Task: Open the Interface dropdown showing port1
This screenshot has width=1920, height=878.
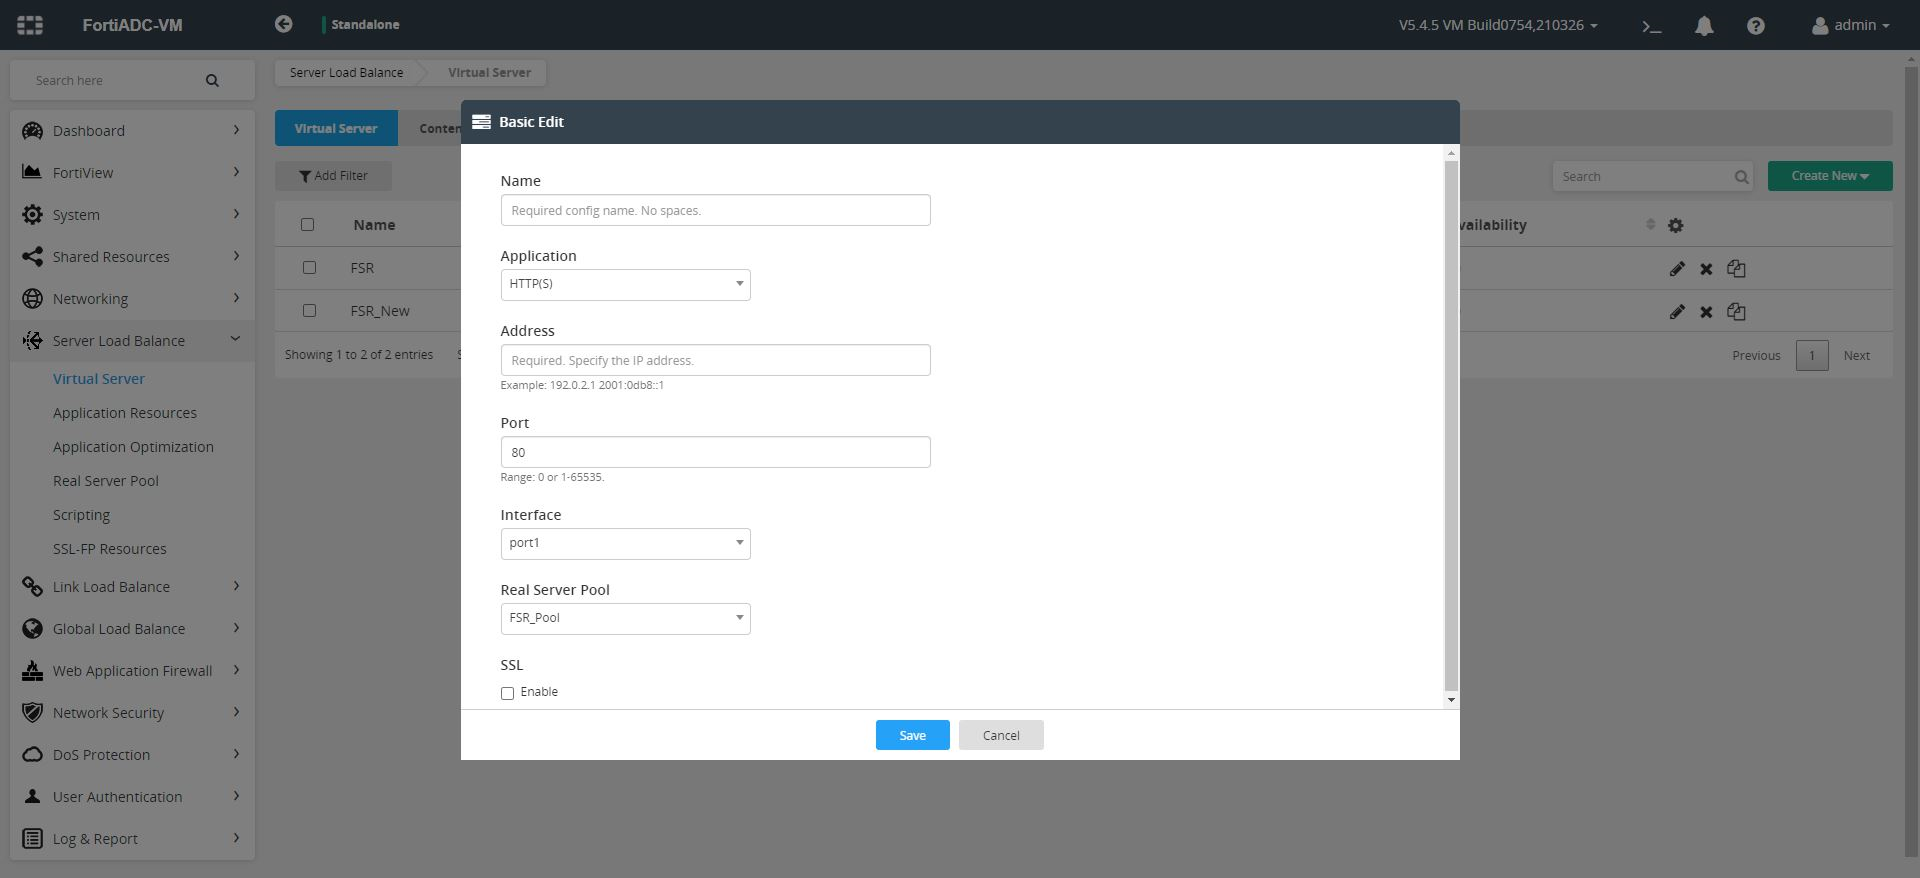Action: tap(625, 543)
